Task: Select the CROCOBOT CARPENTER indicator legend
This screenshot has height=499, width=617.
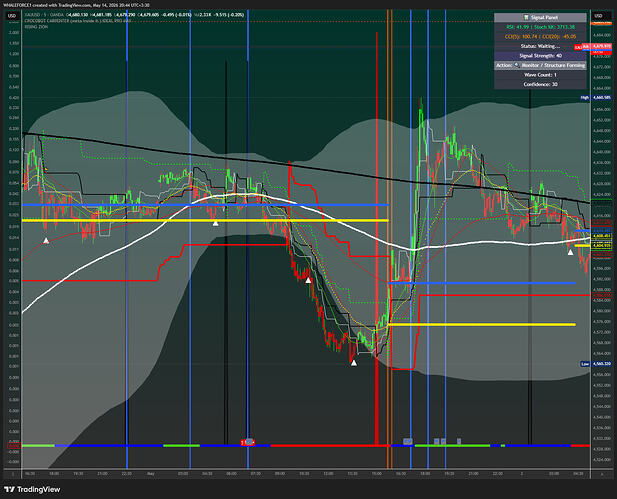Action: tap(77, 21)
